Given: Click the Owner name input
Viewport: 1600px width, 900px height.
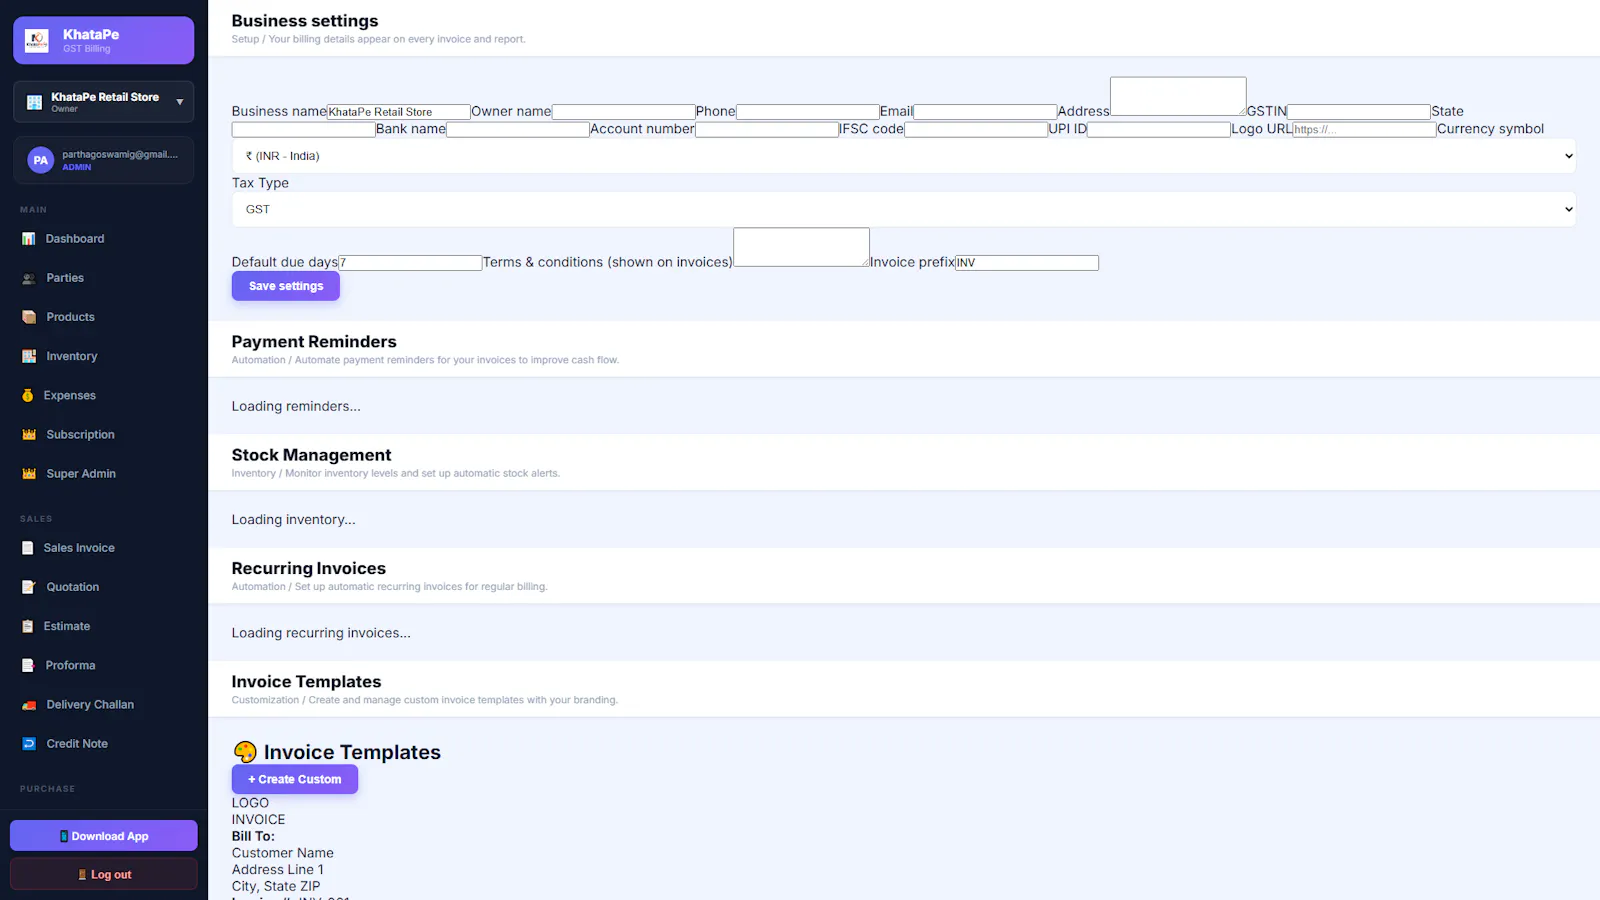Looking at the screenshot, I should [624, 112].
